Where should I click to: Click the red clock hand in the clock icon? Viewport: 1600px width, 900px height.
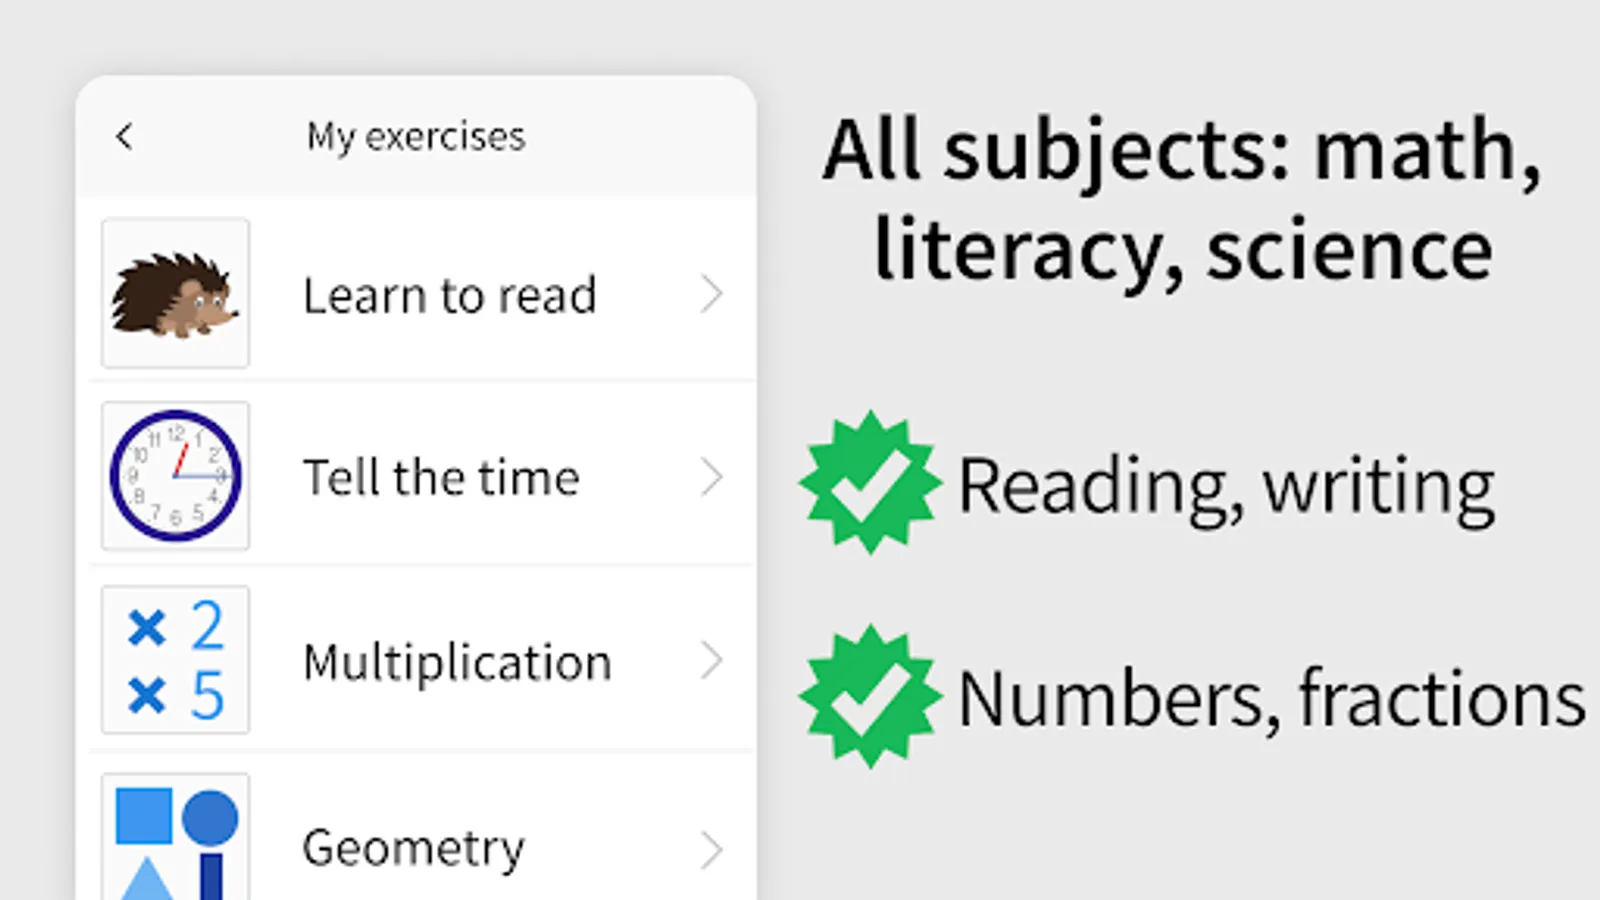[181, 460]
